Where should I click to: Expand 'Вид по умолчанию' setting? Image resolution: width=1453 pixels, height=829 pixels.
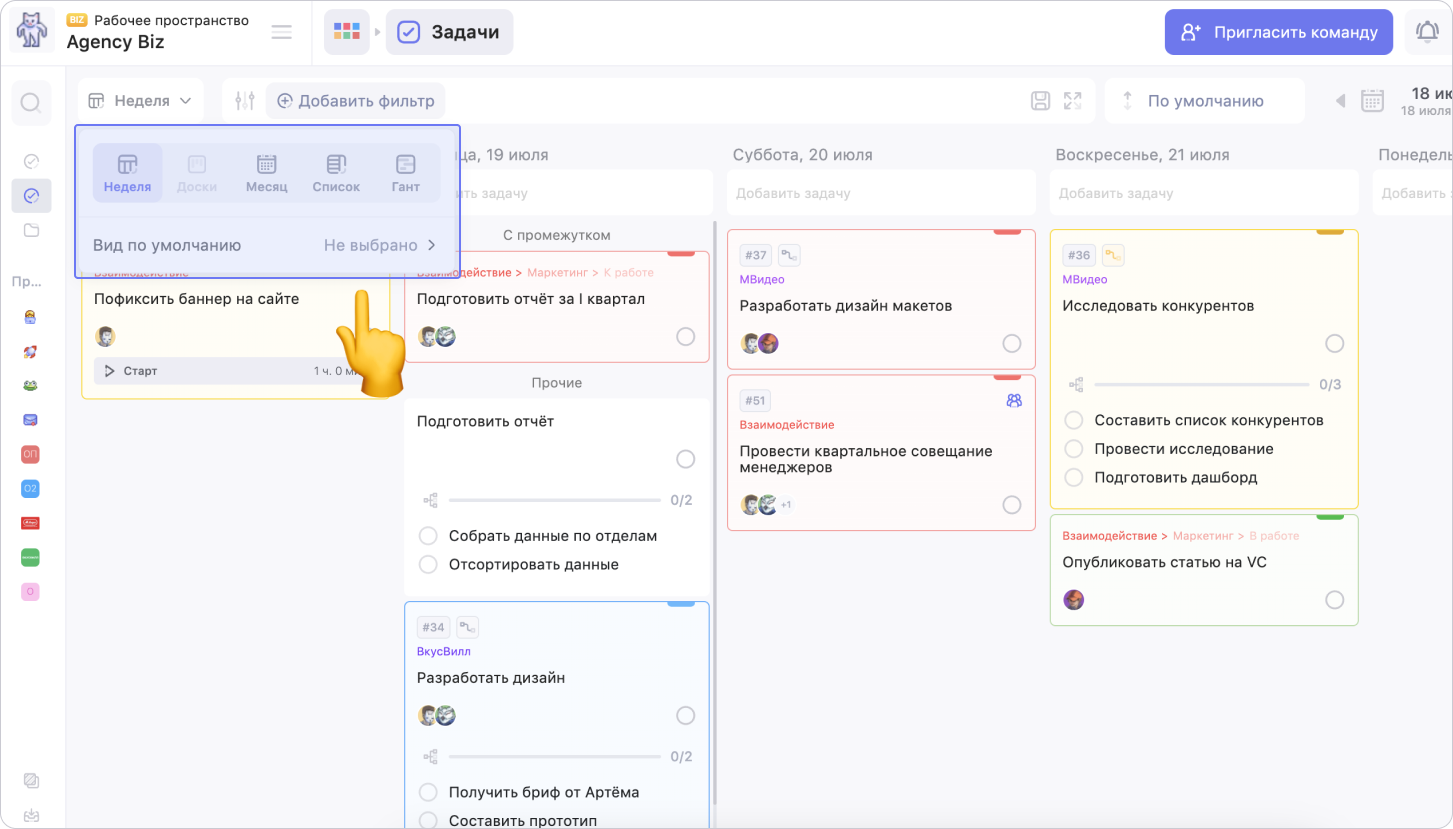[x=266, y=245]
